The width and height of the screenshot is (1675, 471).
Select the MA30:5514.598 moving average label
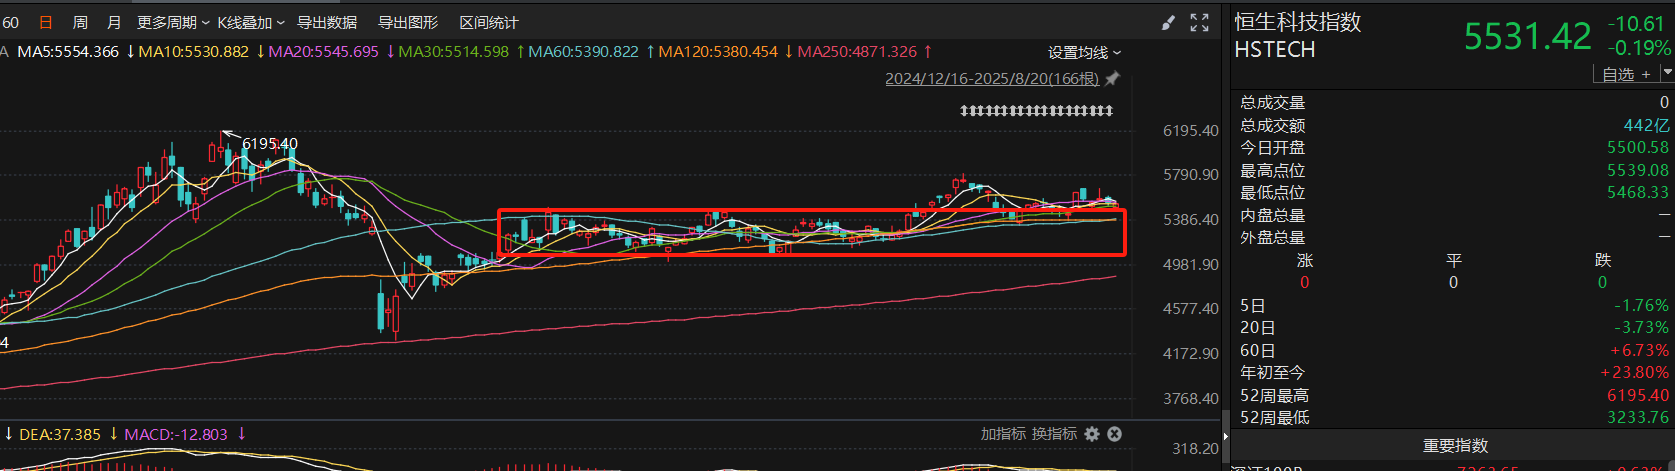coord(454,51)
